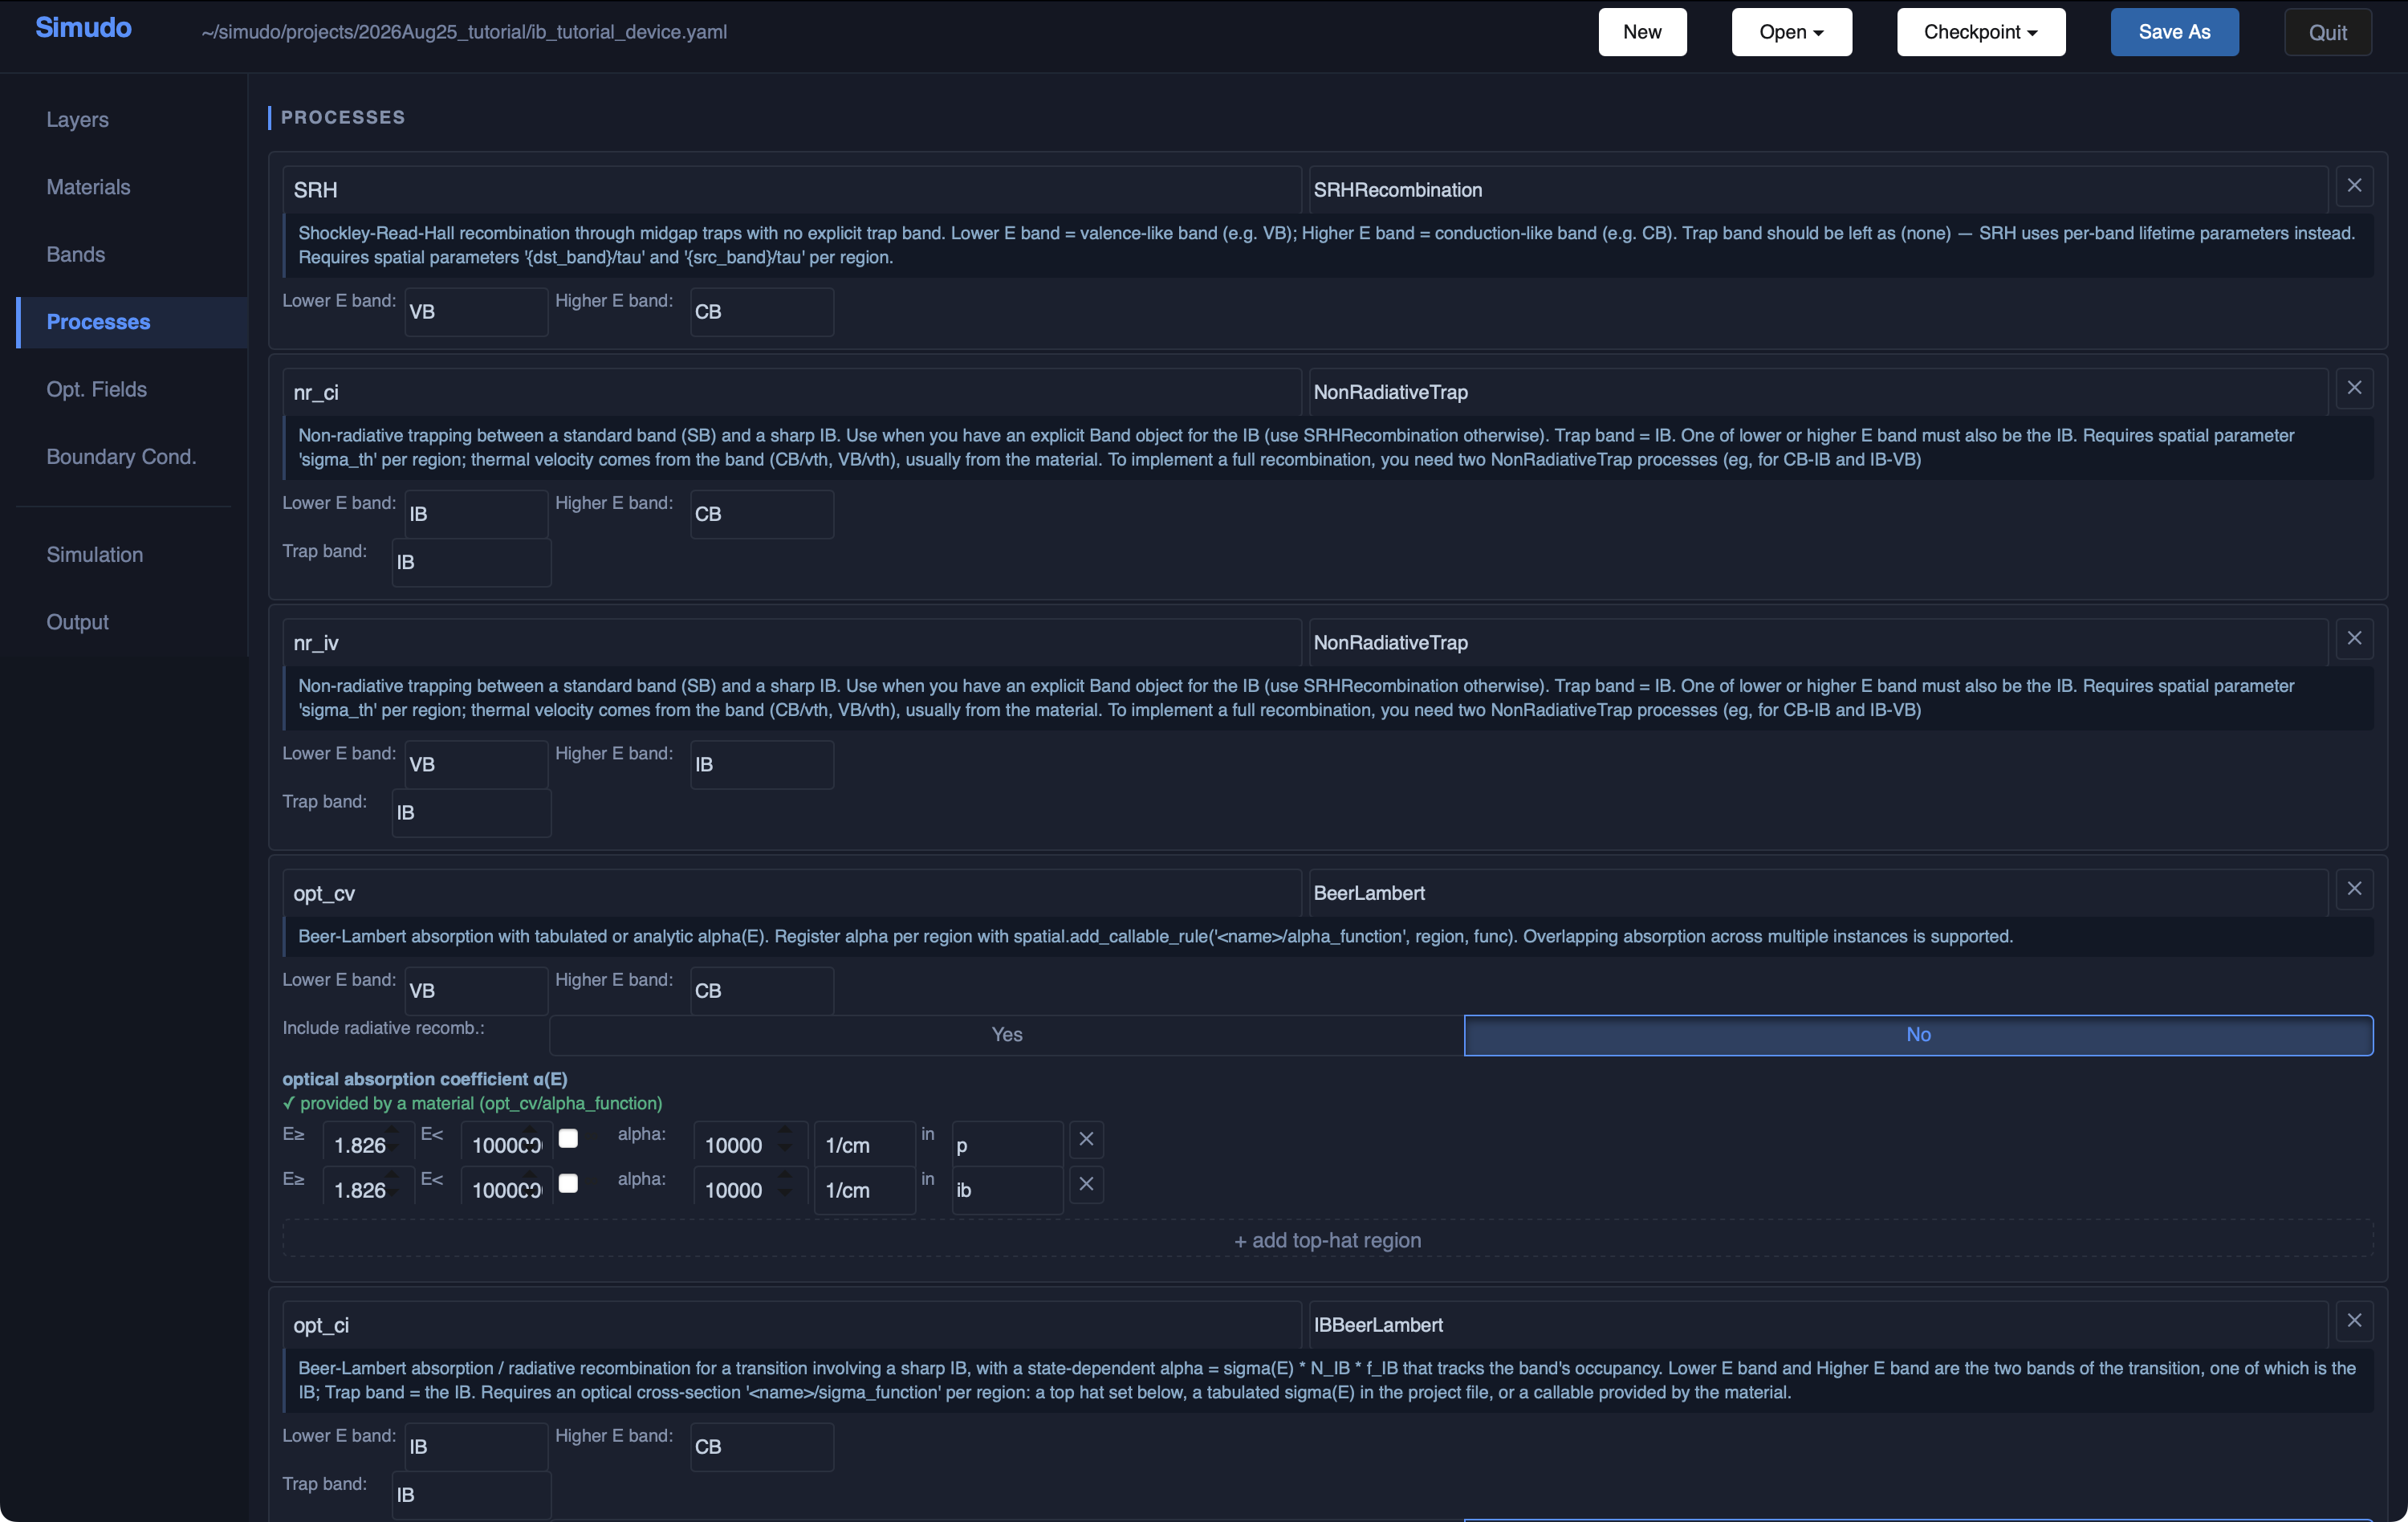Viewport: 2408px width, 1522px height.
Task: Change the region p selection
Action: pyautogui.click(x=1007, y=1145)
